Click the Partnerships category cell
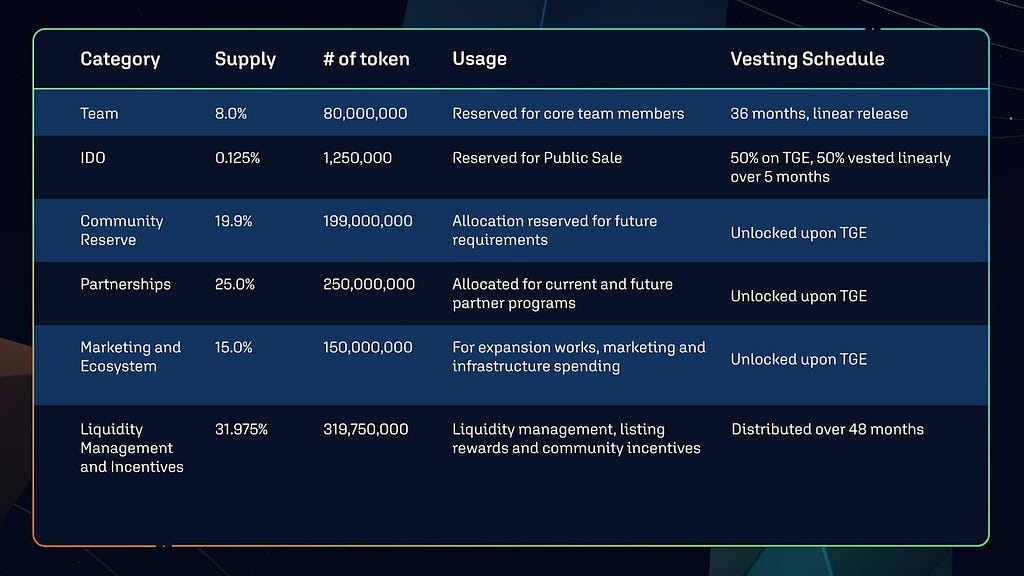Image resolution: width=1024 pixels, height=576 pixels. point(125,285)
